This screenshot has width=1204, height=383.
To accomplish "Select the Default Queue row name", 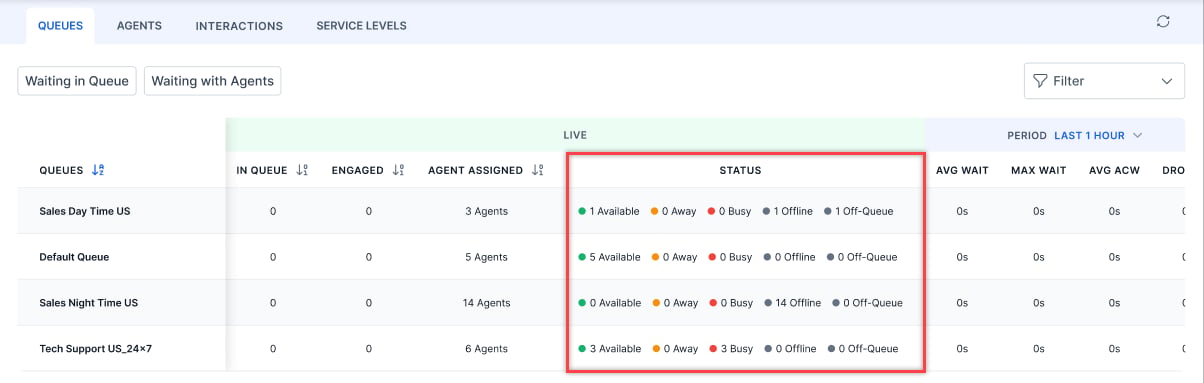I will tap(74, 257).
